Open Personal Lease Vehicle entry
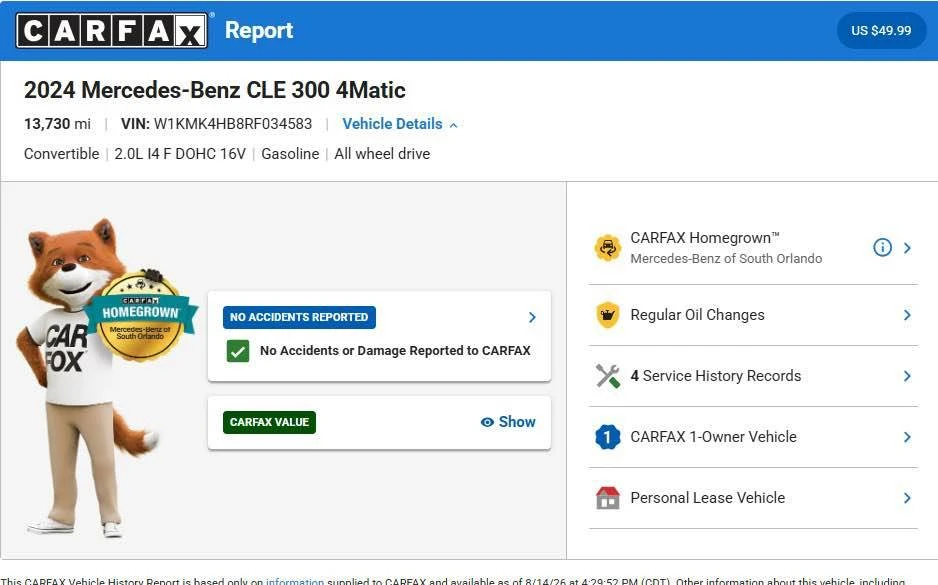This screenshot has width=938, height=585. pyautogui.click(x=753, y=498)
